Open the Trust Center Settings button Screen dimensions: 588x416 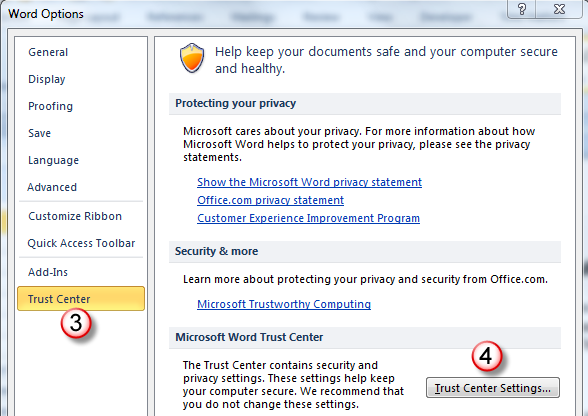pyautogui.click(x=493, y=387)
